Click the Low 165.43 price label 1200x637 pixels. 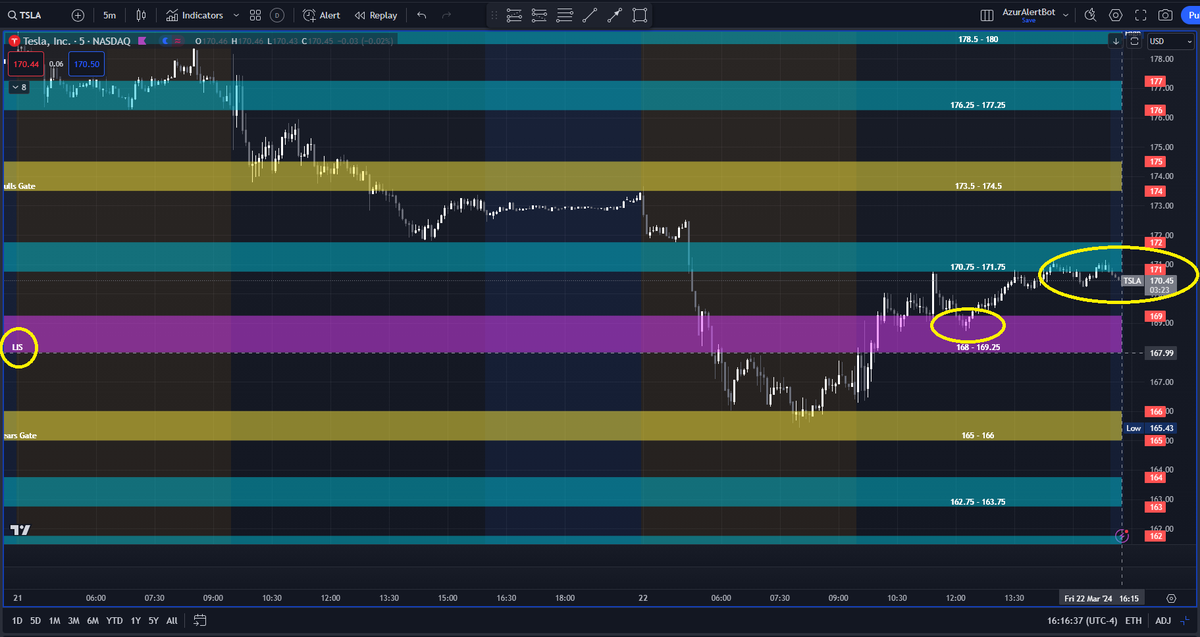[1149, 428]
